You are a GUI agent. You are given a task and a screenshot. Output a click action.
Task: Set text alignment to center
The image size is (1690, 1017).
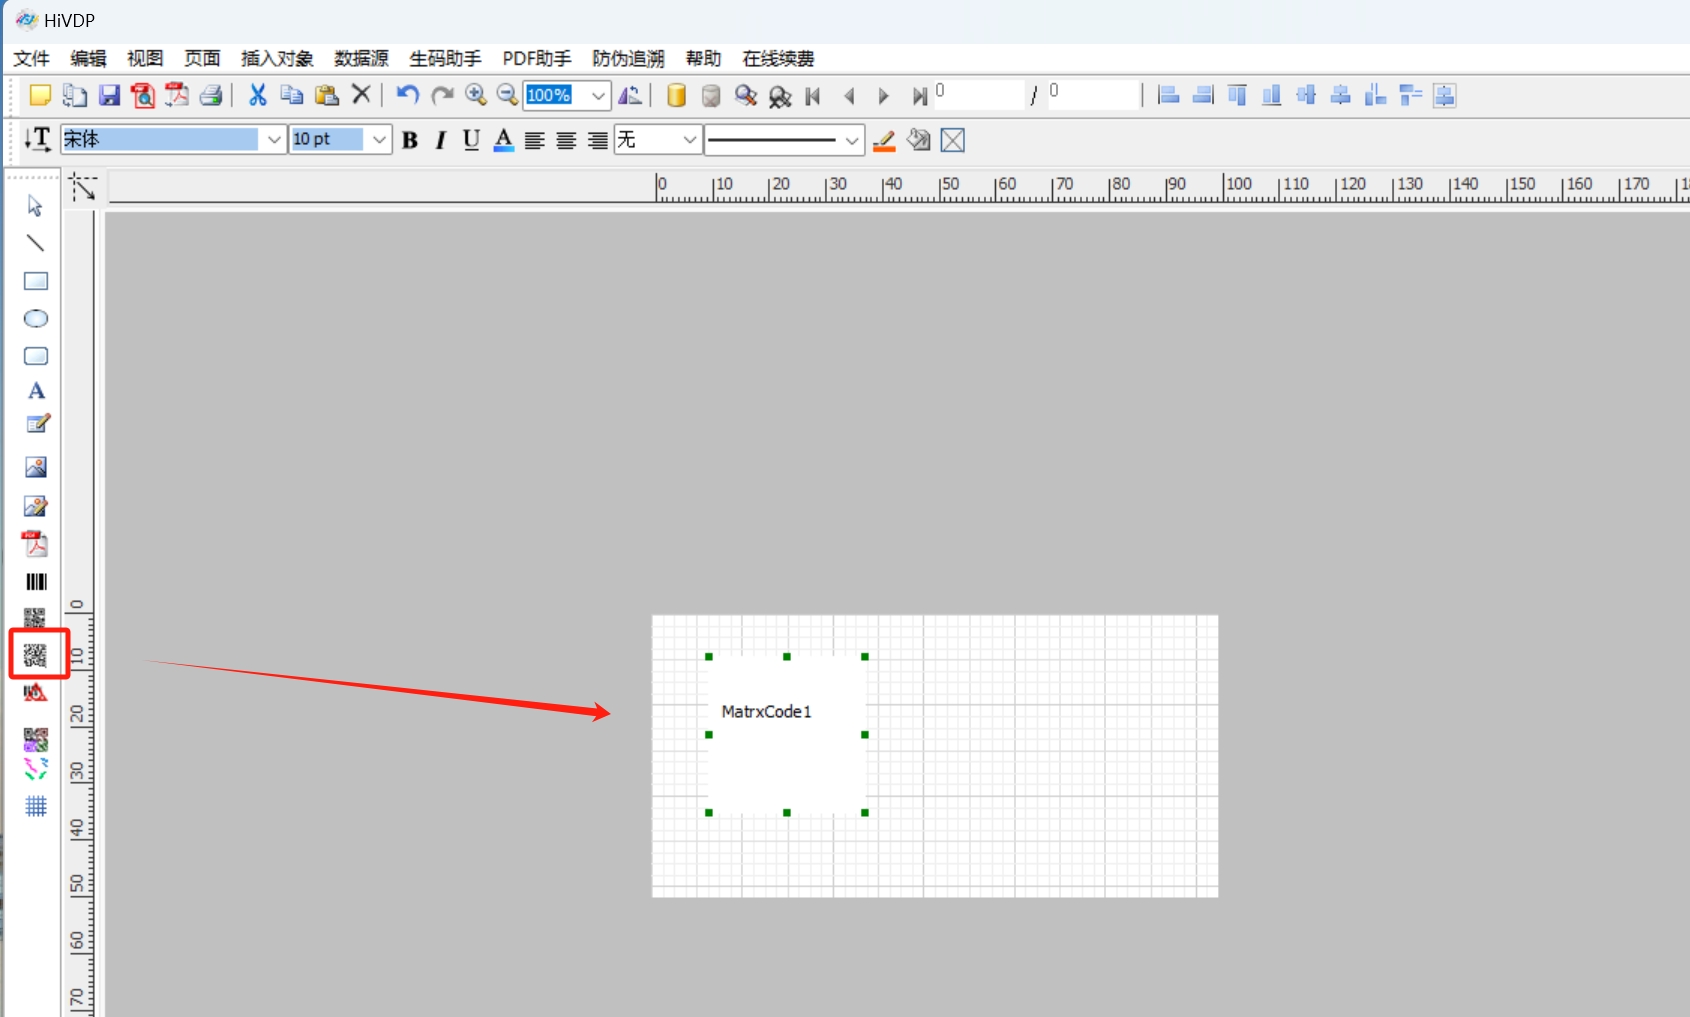[566, 140]
